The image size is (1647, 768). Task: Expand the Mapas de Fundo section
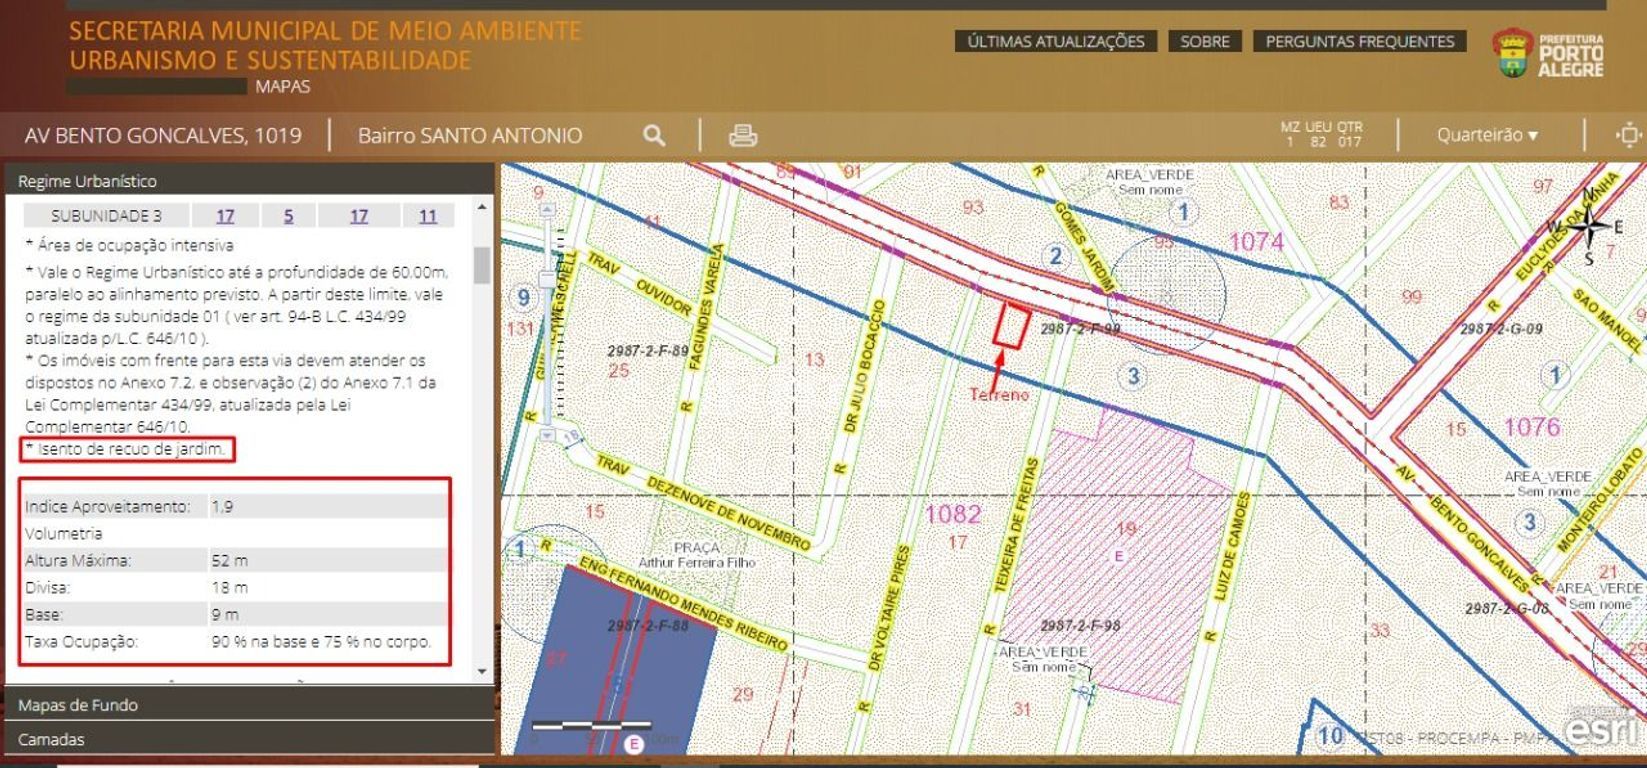250,705
